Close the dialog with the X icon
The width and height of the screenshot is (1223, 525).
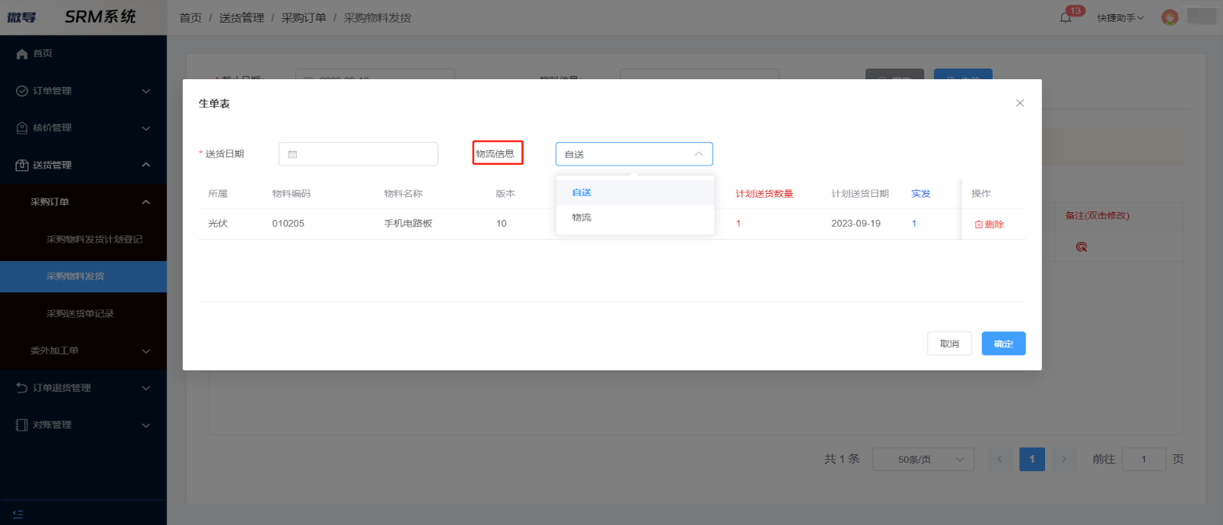pos(1019,103)
